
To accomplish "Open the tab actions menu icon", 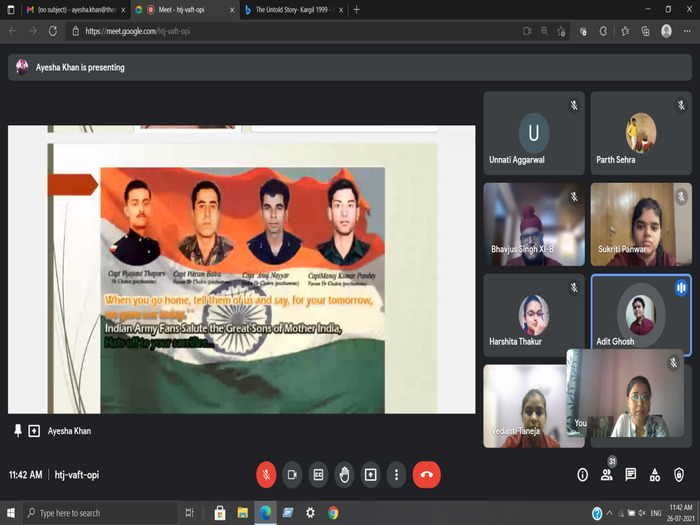I will [11, 10].
